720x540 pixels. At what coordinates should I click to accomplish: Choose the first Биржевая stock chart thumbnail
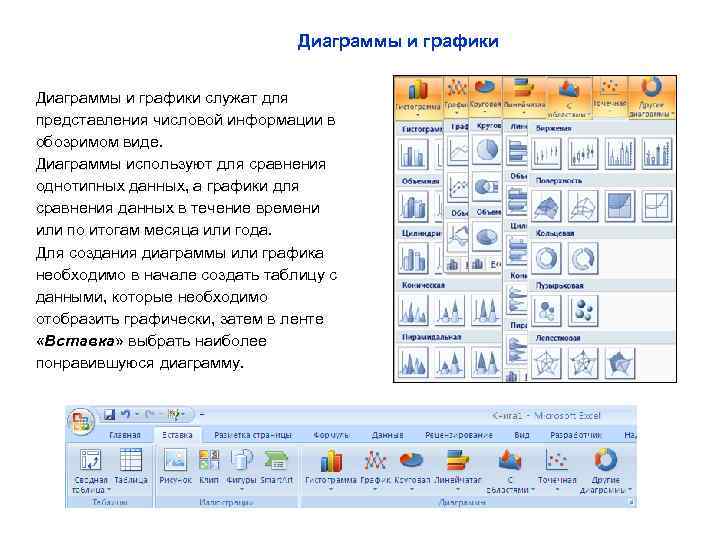[546, 153]
